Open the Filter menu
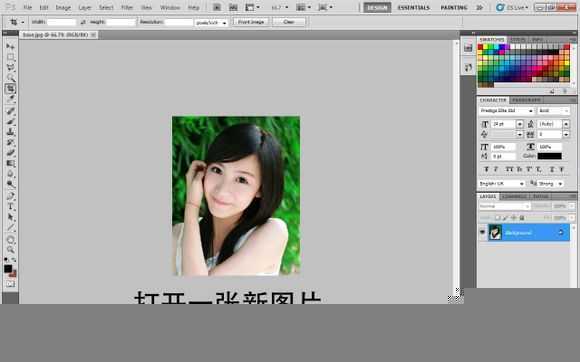Screen dimensions: 580x362 tap(127, 7)
